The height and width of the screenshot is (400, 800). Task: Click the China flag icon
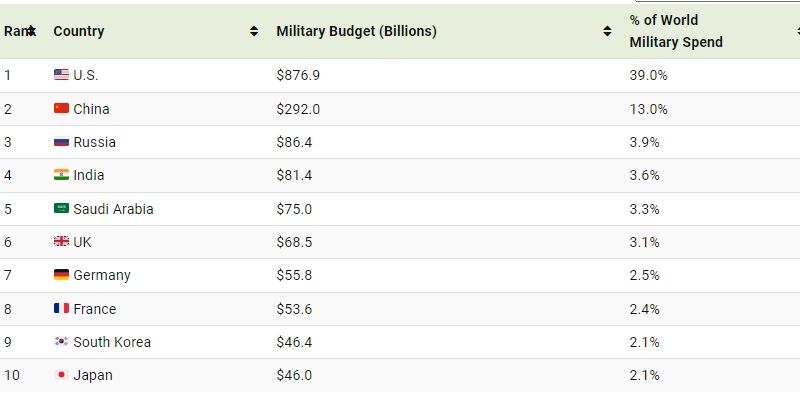(x=61, y=108)
